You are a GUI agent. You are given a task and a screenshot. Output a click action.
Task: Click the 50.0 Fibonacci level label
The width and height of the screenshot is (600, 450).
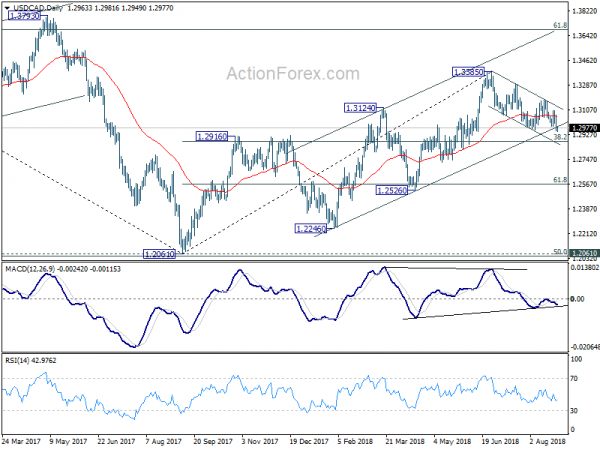click(560, 241)
